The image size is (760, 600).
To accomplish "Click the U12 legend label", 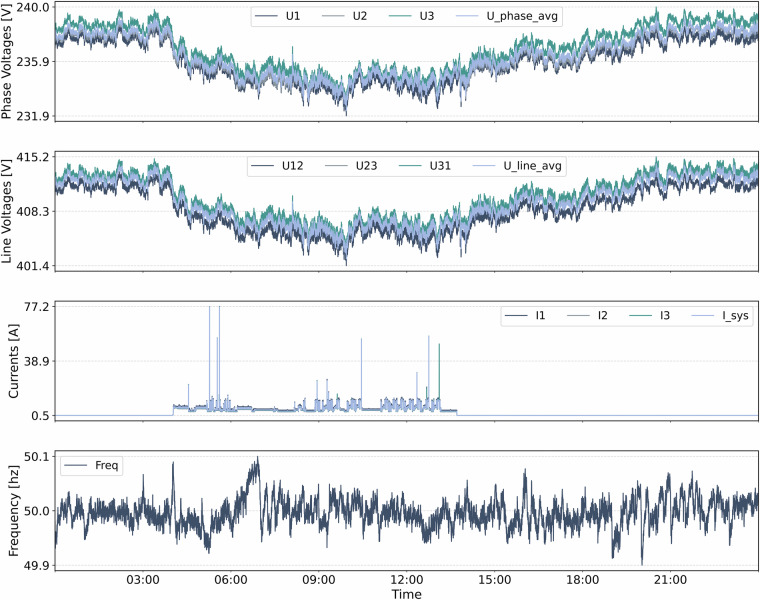I will [x=292, y=166].
